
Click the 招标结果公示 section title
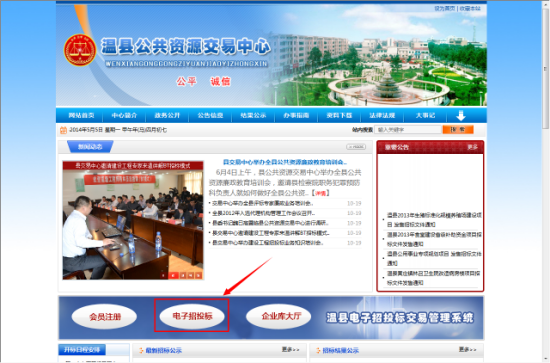pos(341,350)
